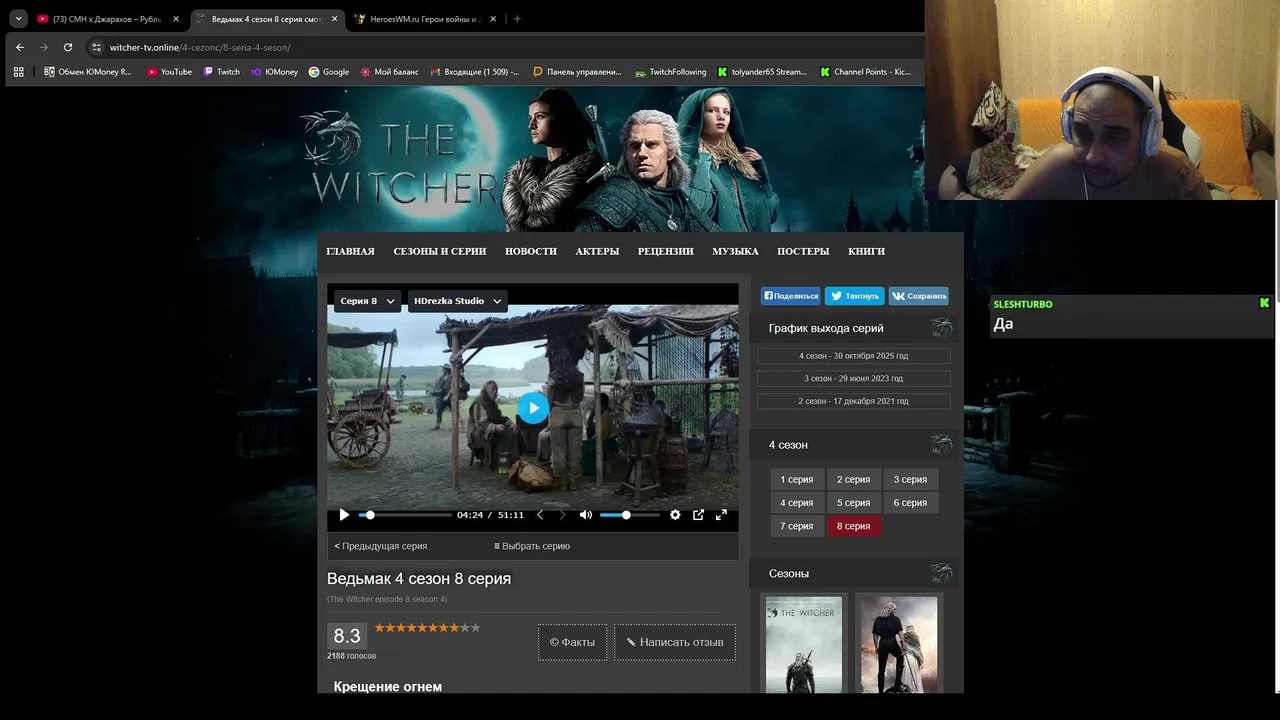Click the Предыдущая серия link
Viewport: 1280px width, 720px height.
[x=381, y=546]
